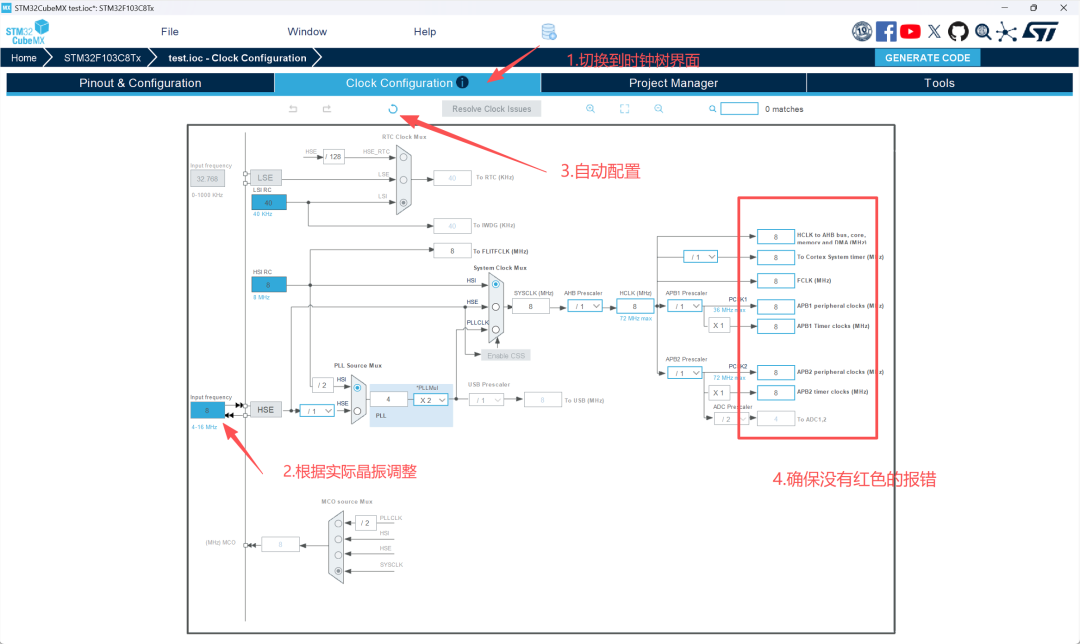Click the LSE 32.768 input frequency field
The width and height of the screenshot is (1080, 644).
click(x=207, y=178)
